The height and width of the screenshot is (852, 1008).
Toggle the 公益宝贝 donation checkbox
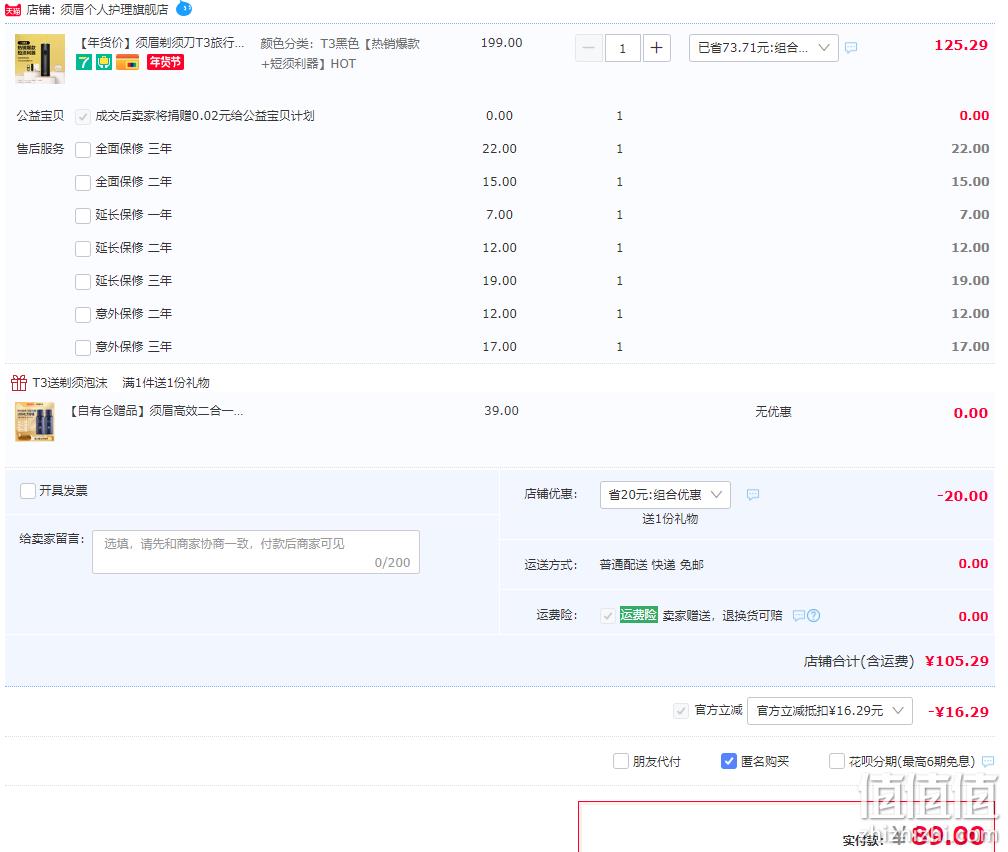(x=82, y=116)
